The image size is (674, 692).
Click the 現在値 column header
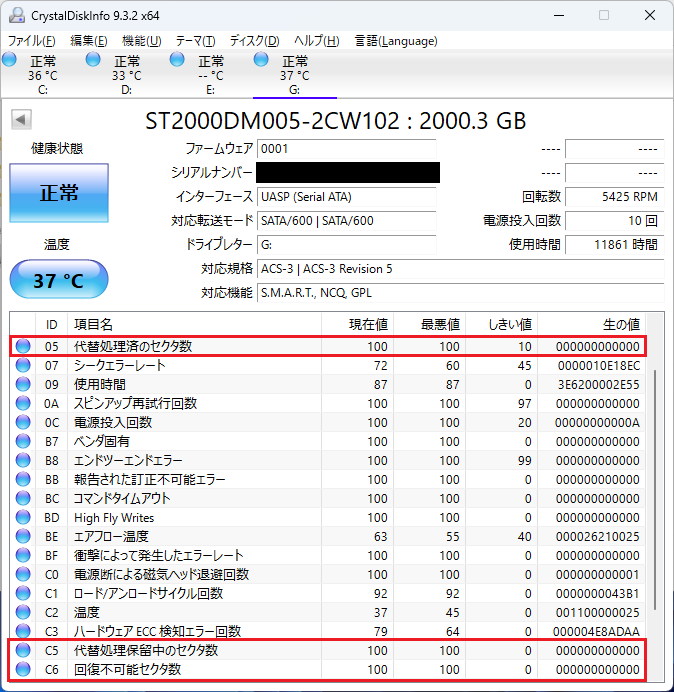[x=358, y=325]
